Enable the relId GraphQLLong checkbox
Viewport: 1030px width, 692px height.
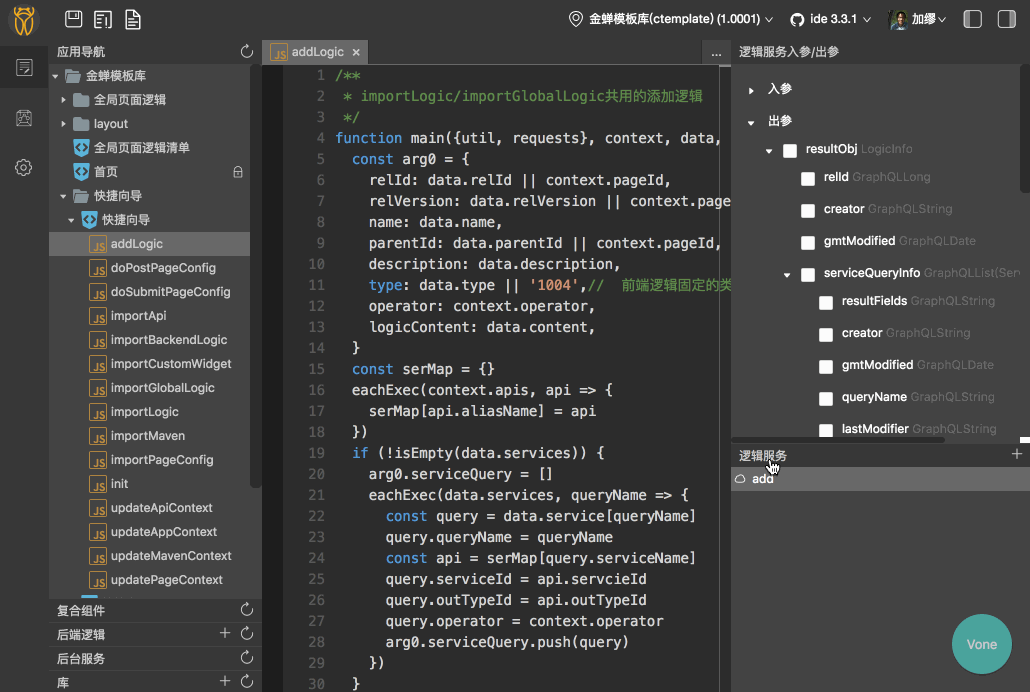tap(808, 178)
